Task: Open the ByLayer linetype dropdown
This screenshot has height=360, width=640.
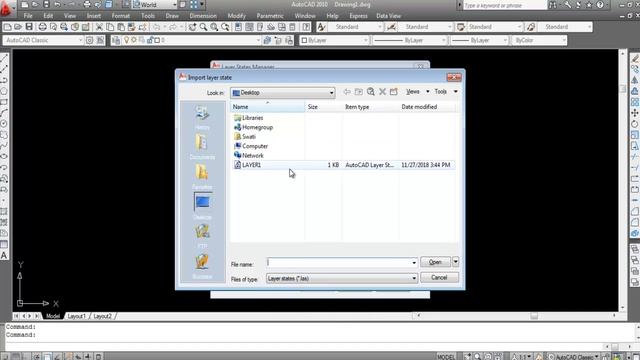Action: (409, 40)
